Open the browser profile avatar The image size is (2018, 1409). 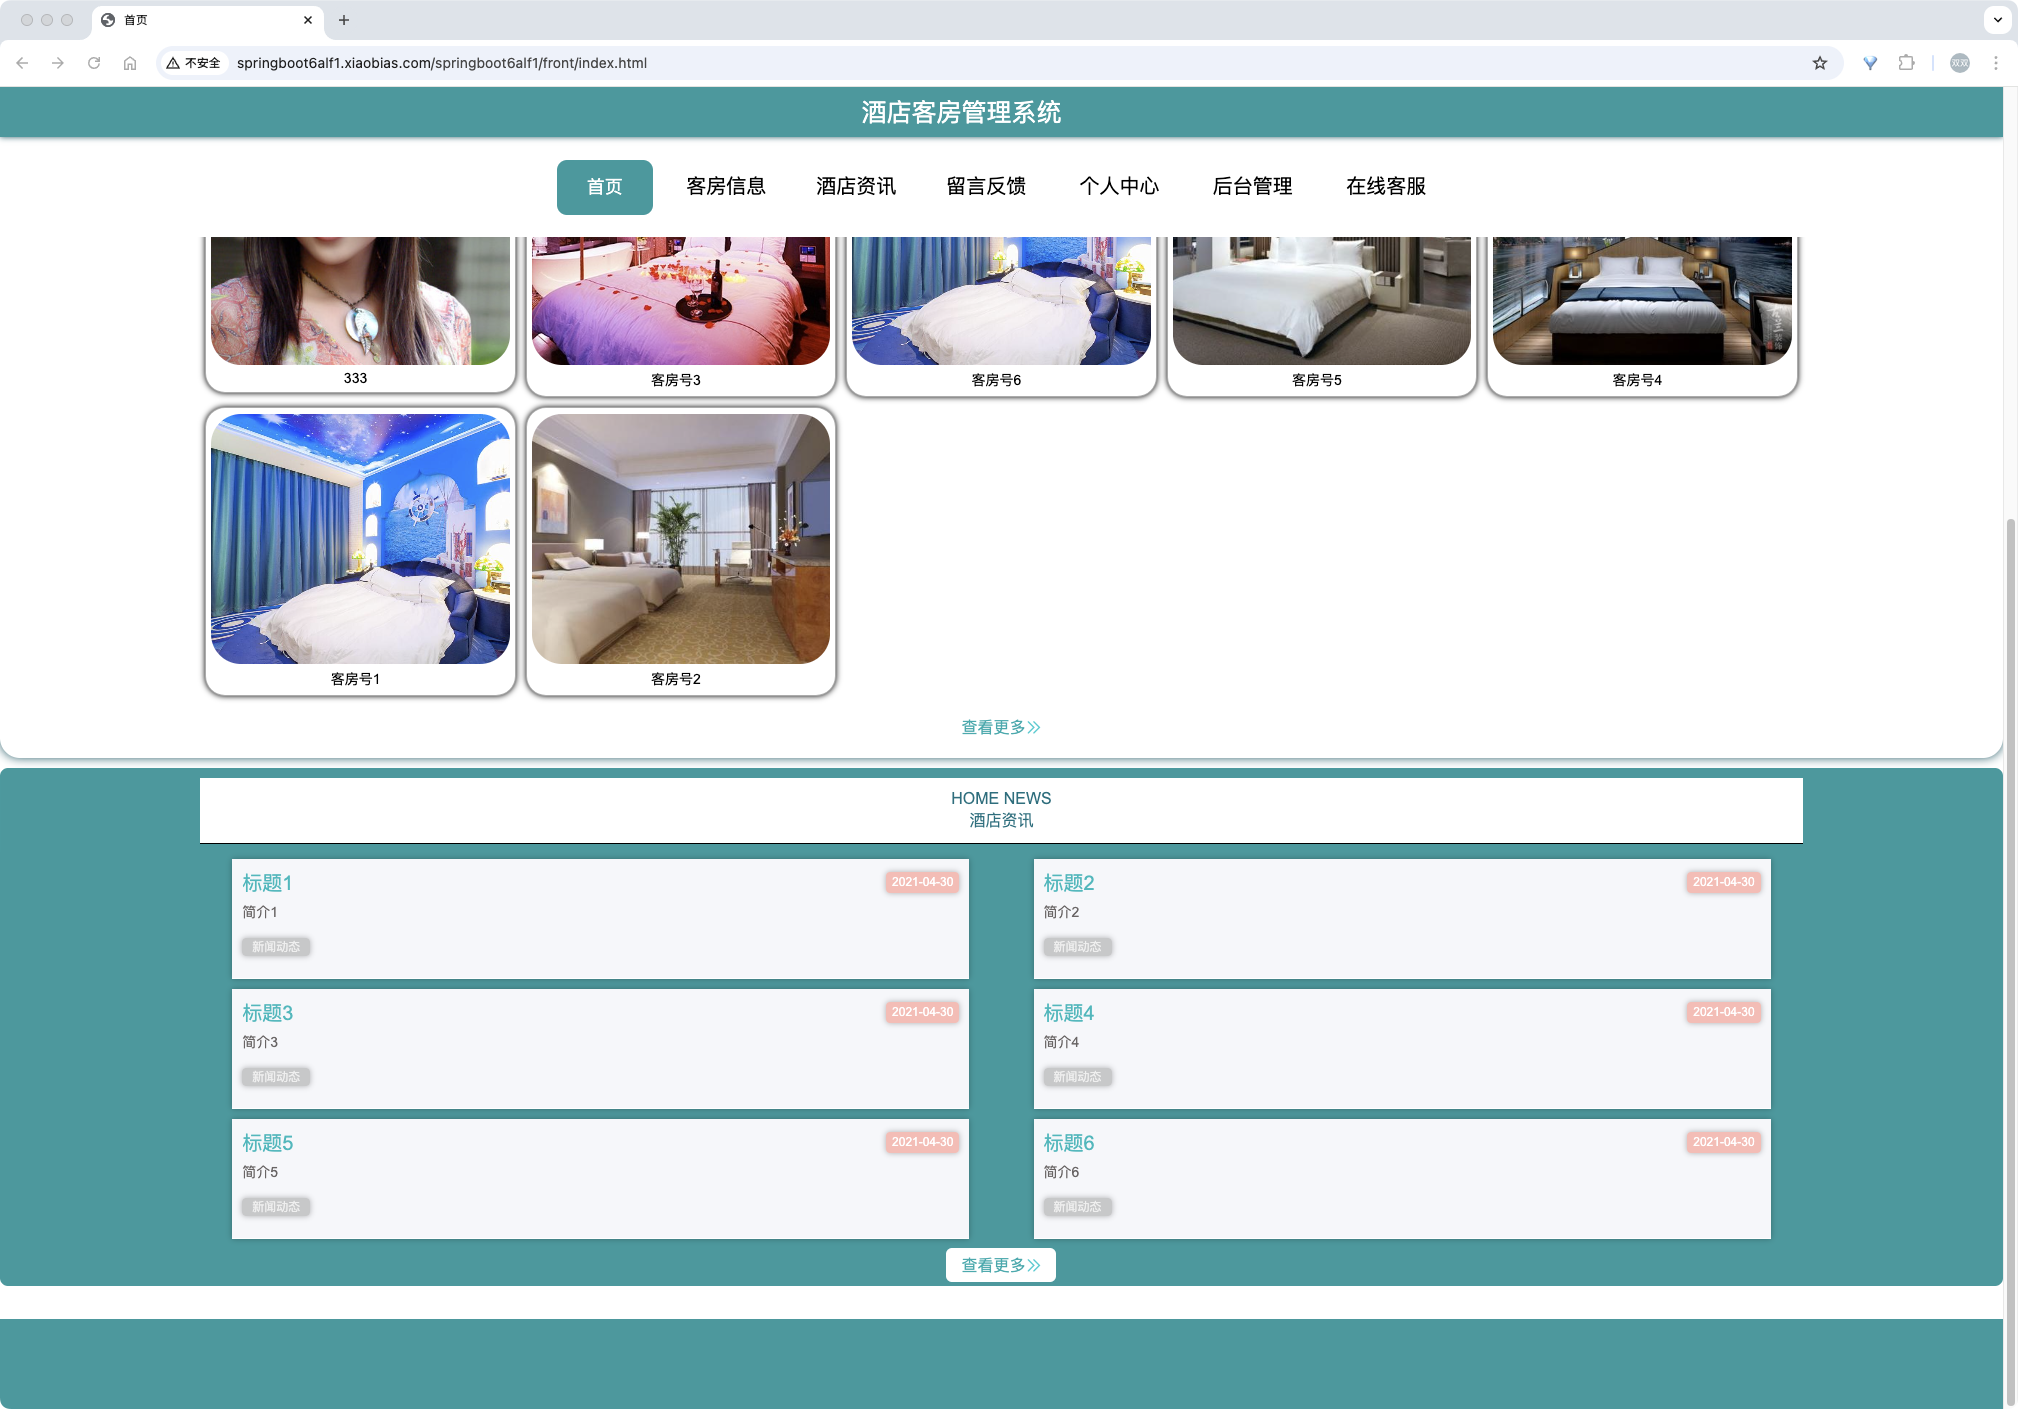click(x=1960, y=63)
